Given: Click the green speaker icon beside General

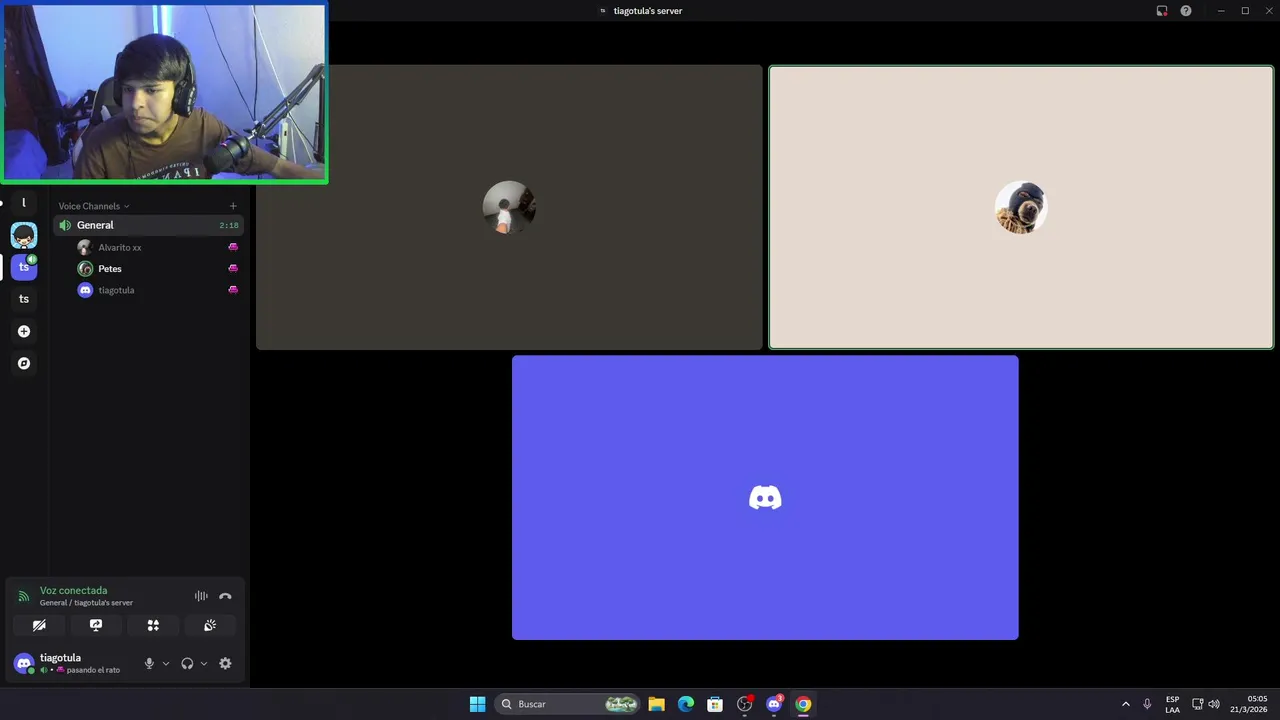Looking at the screenshot, I should (x=65, y=225).
